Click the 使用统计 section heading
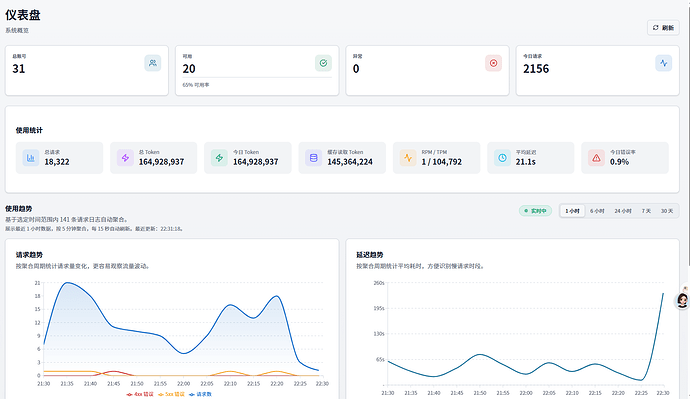 (29, 130)
